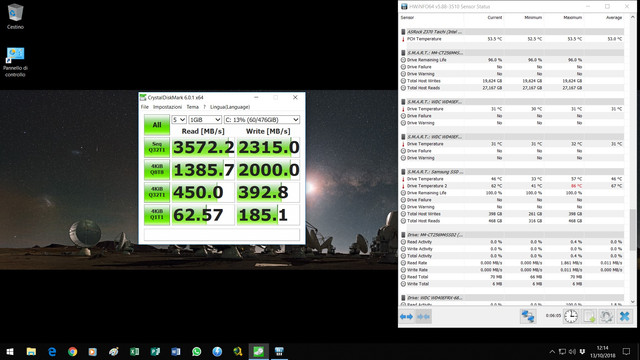The image size is (640, 360).
Task: Open CrystalDiskMark Tema menu
Action: pyautogui.click(x=192, y=107)
